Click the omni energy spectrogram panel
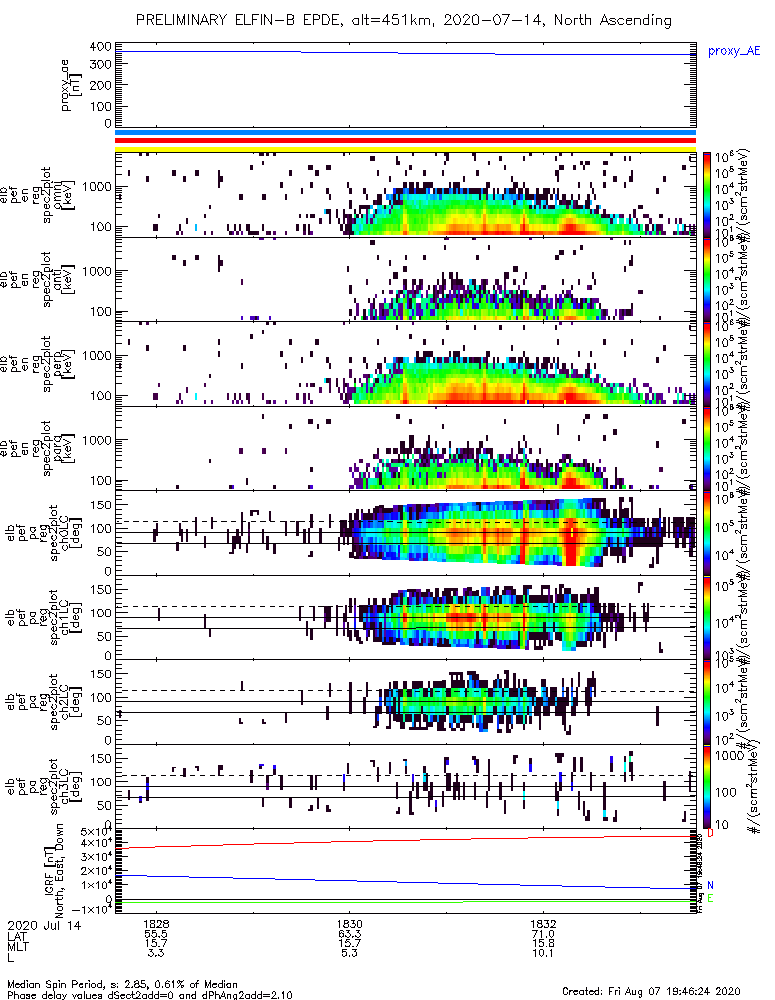775x1000 pixels. click(406, 195)
